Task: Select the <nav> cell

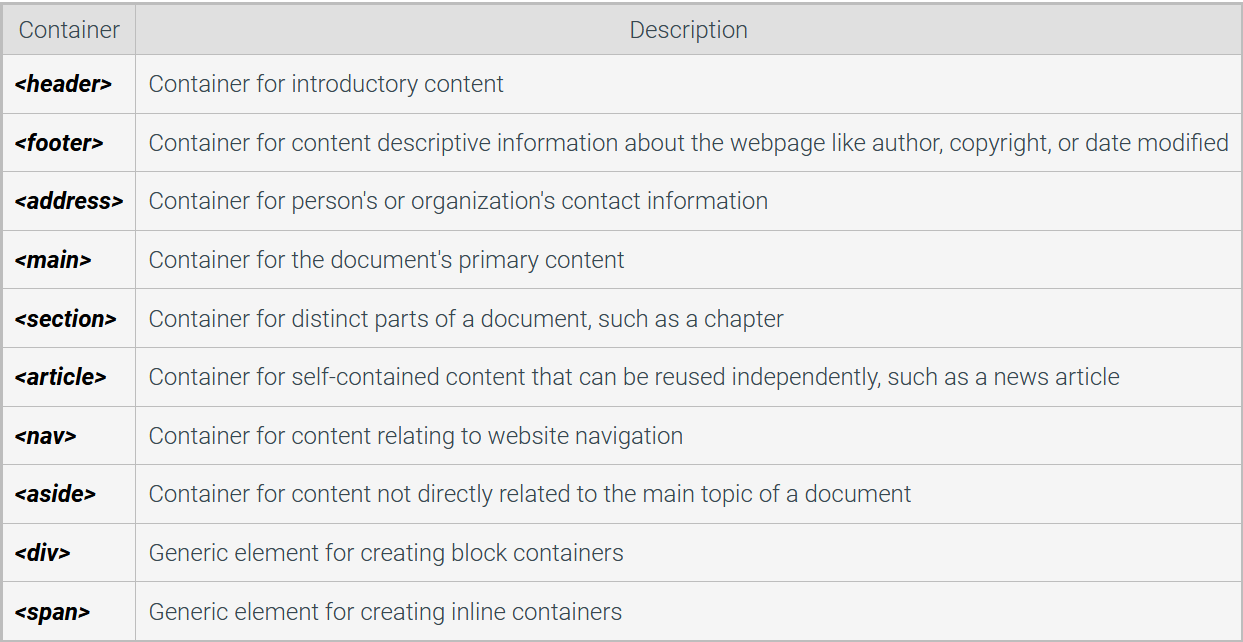Action: click(x=69, y=436)
